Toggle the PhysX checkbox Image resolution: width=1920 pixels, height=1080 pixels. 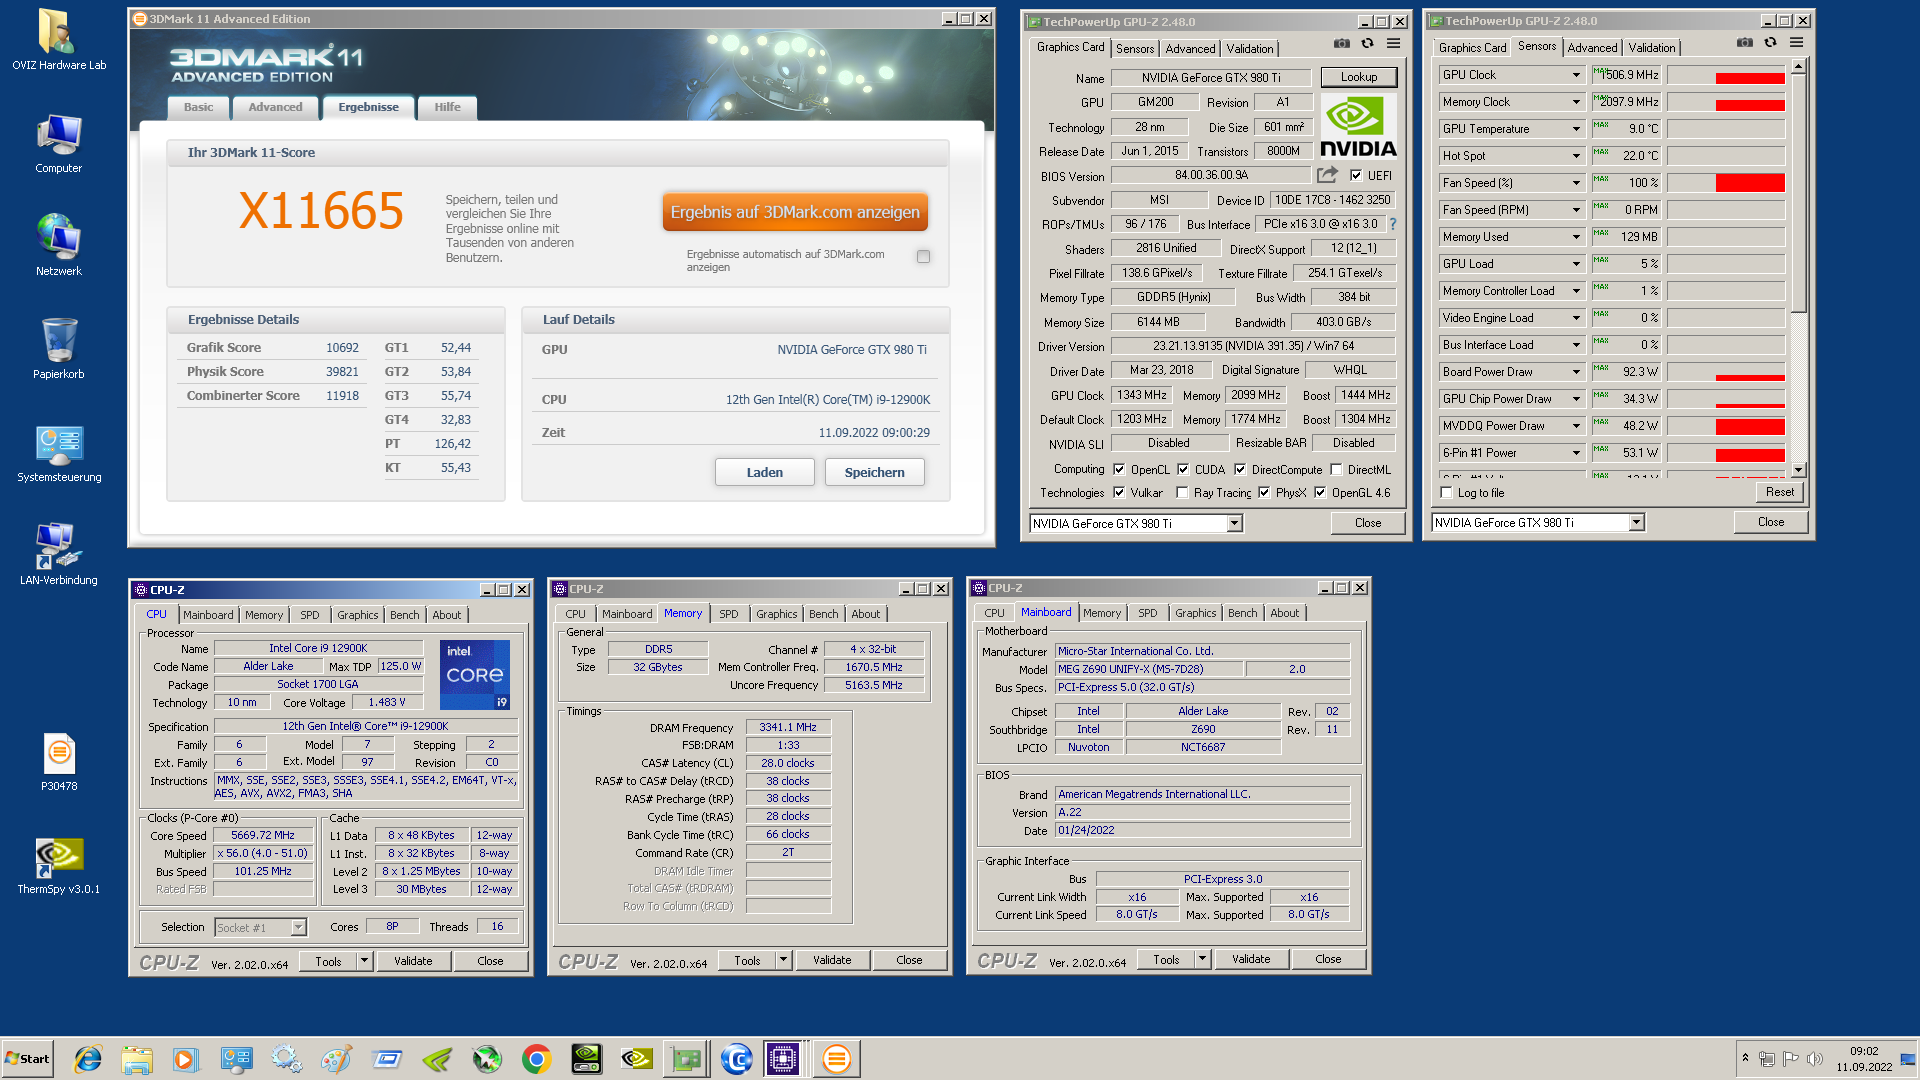pyautogui.click(x=1264, y=492)
